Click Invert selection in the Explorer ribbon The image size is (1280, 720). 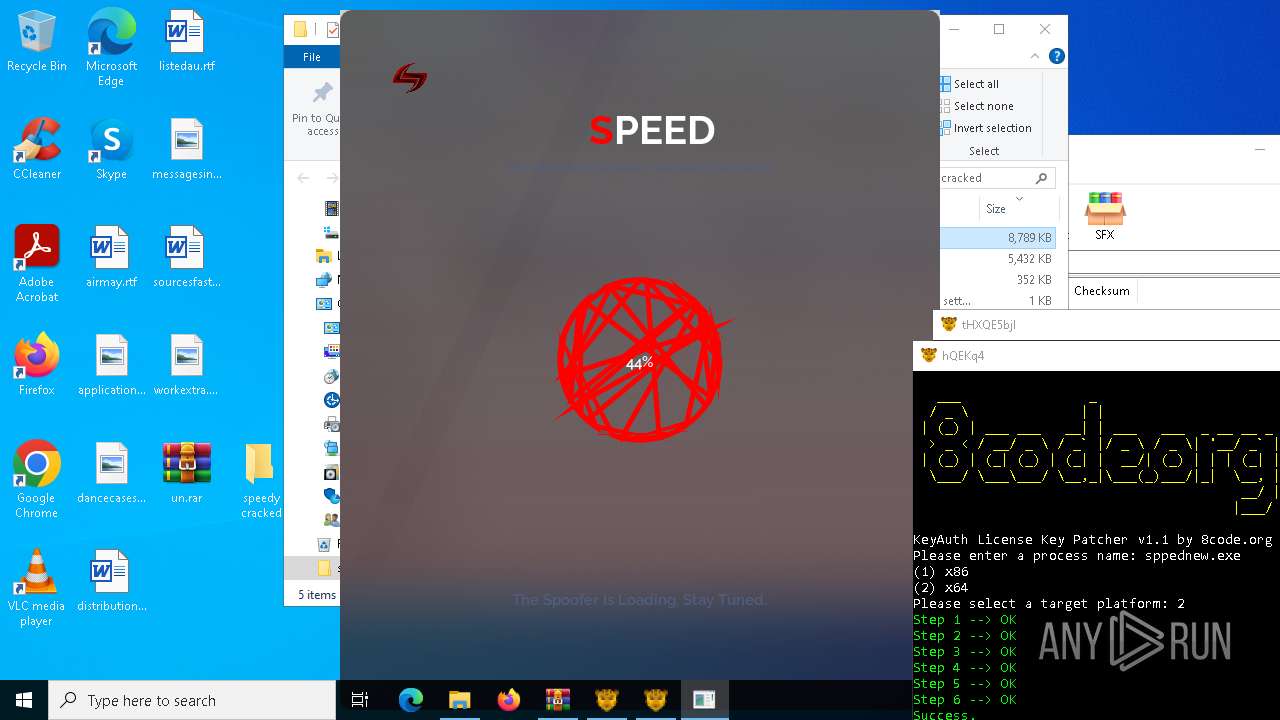point(986,128)
